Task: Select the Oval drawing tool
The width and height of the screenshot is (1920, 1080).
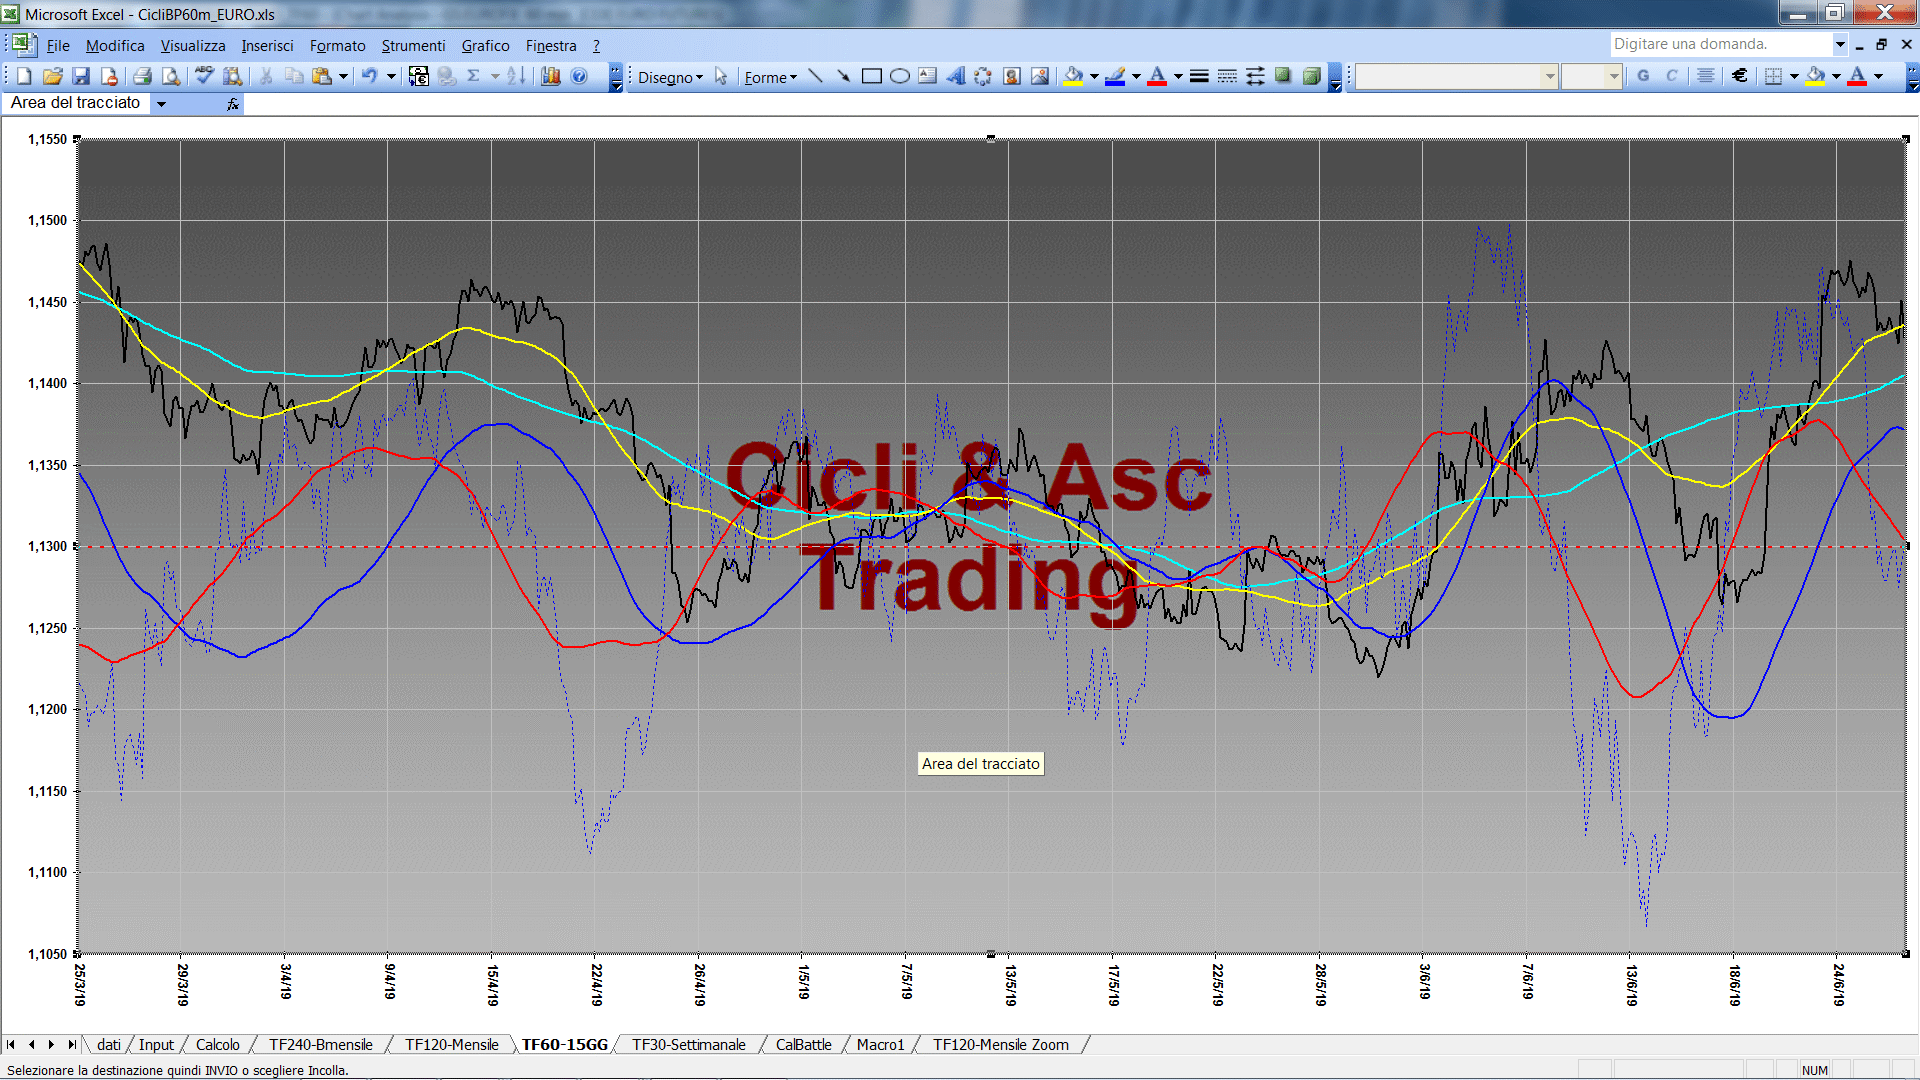Action: coord(899,76)
